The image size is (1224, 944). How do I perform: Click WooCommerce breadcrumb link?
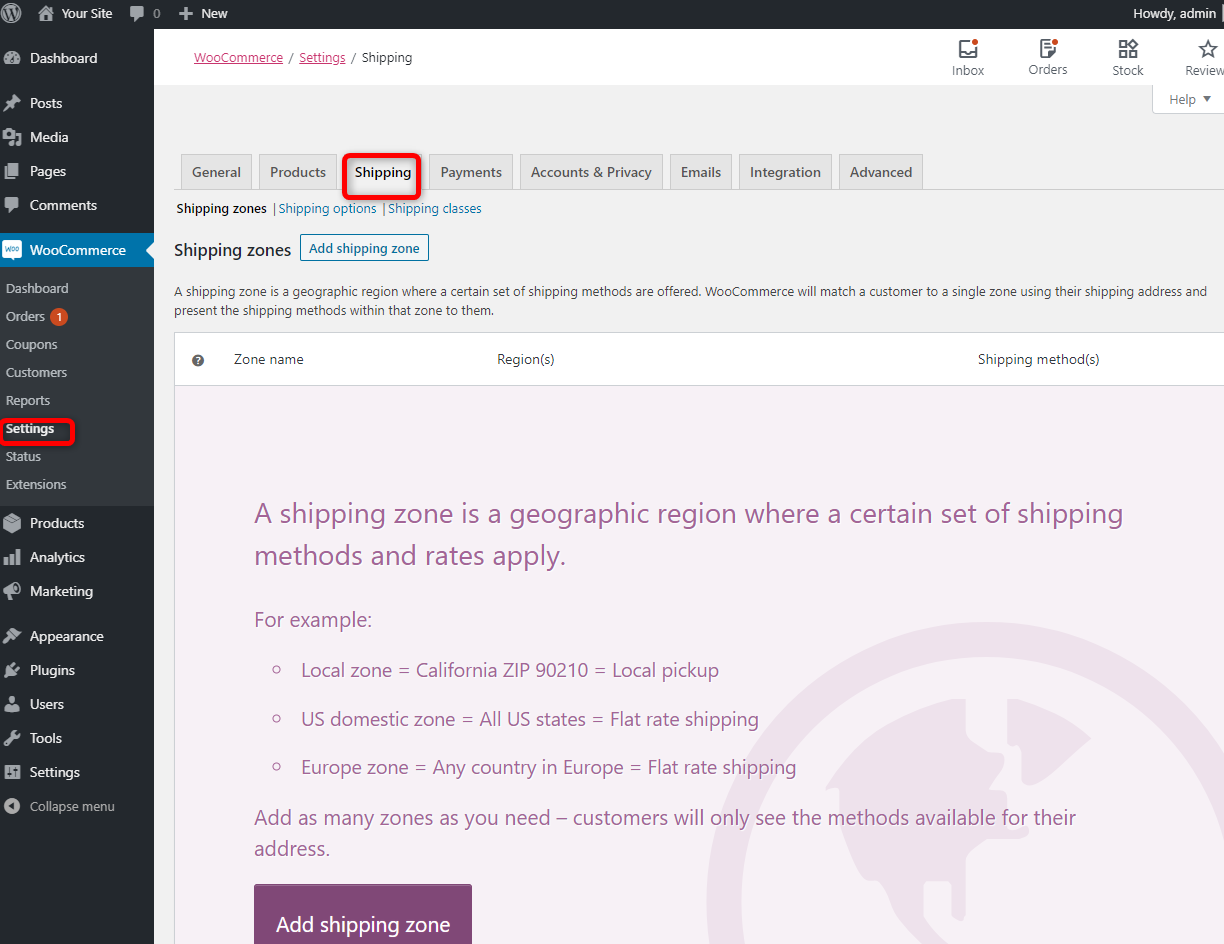(x=238, y=58)
